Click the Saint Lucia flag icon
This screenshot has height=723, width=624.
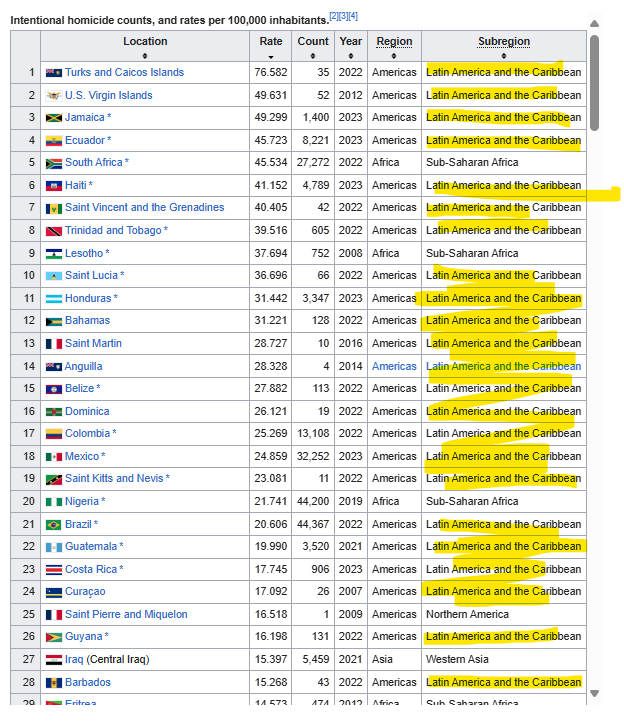click(53, 276)
